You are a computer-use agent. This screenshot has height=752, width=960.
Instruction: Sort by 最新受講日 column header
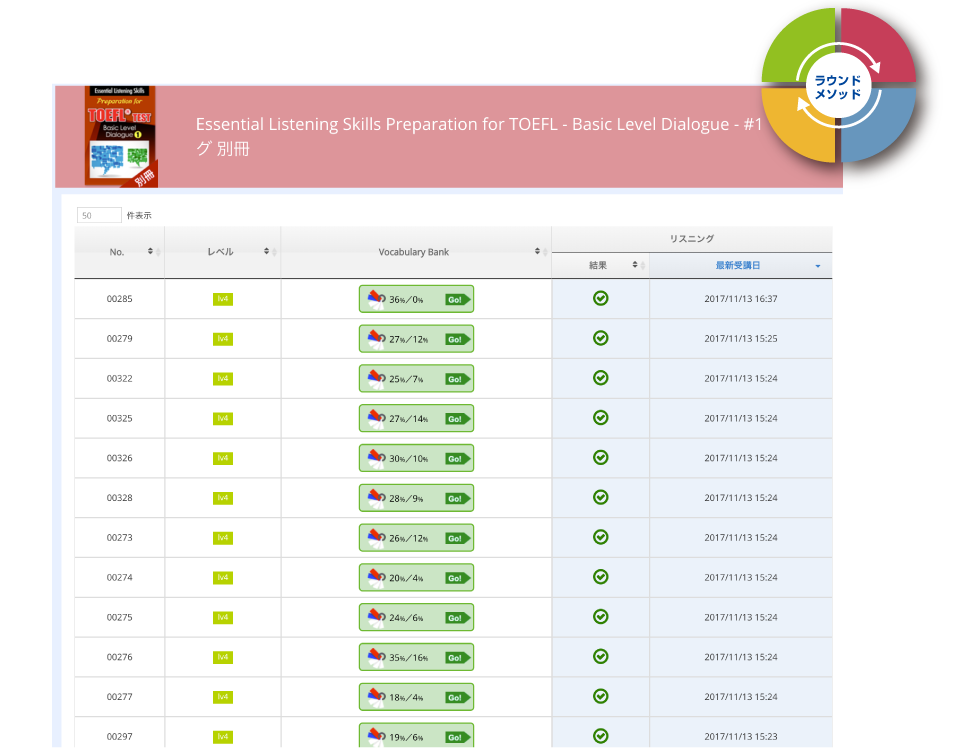(741, 265)
